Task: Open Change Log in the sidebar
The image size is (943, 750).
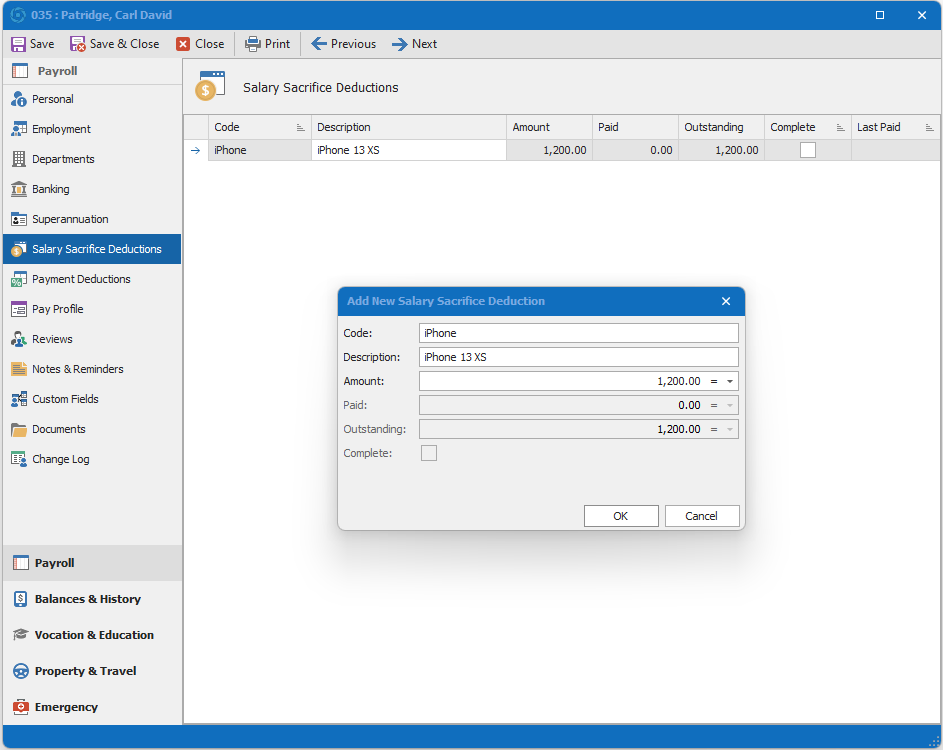Action: coord(60,459)
